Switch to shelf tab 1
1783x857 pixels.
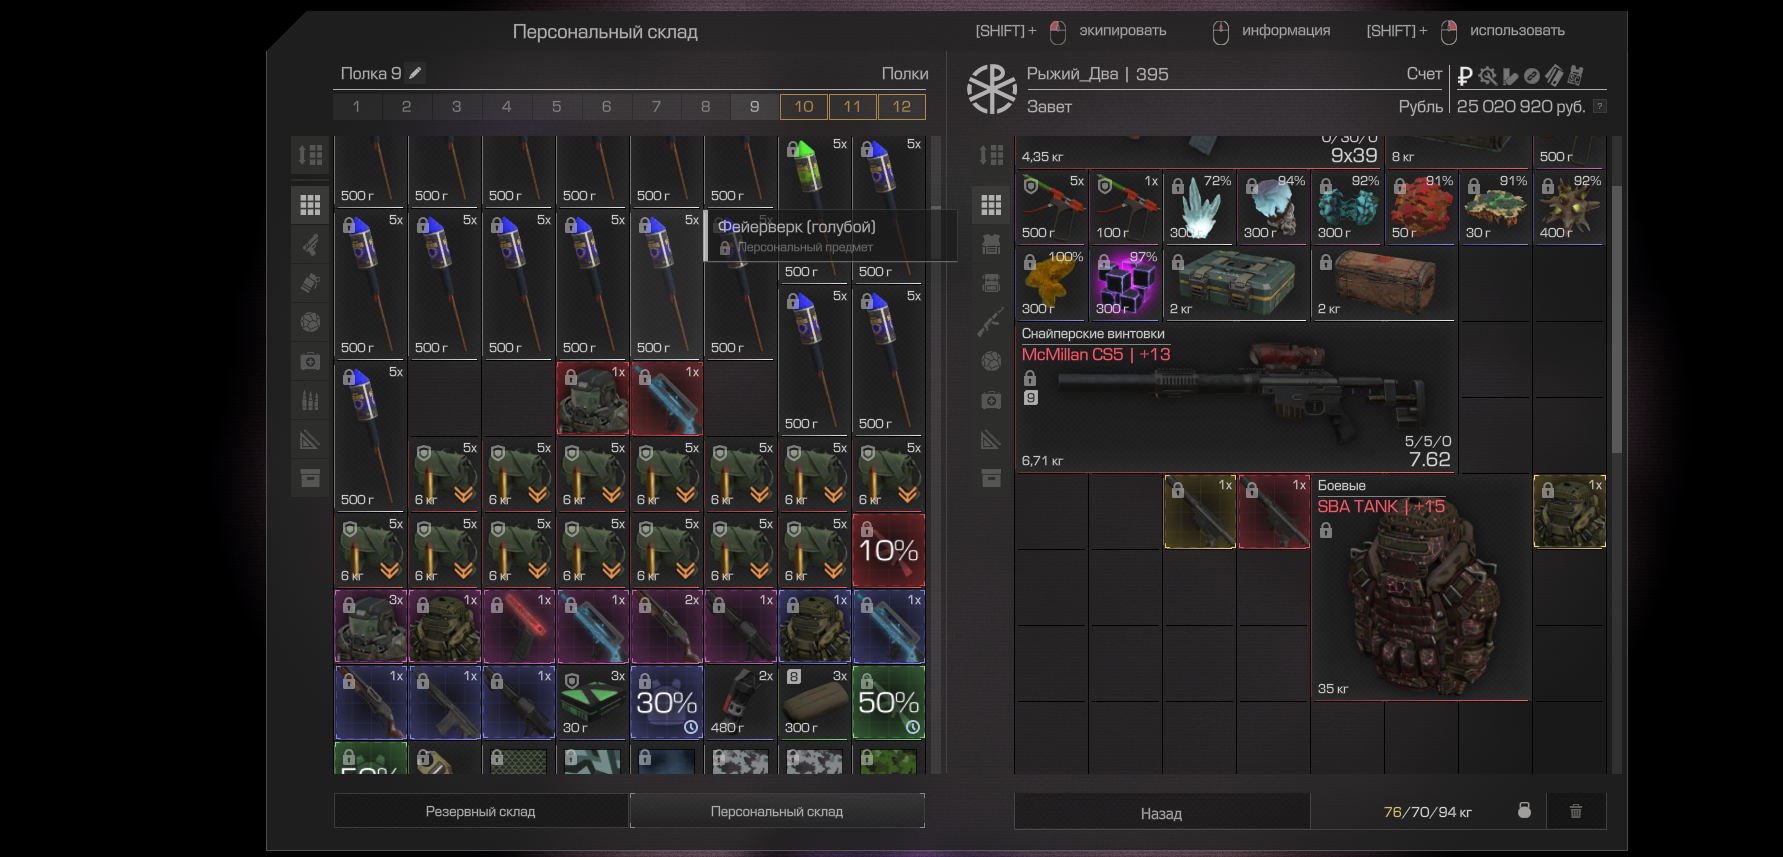[357, 106]
